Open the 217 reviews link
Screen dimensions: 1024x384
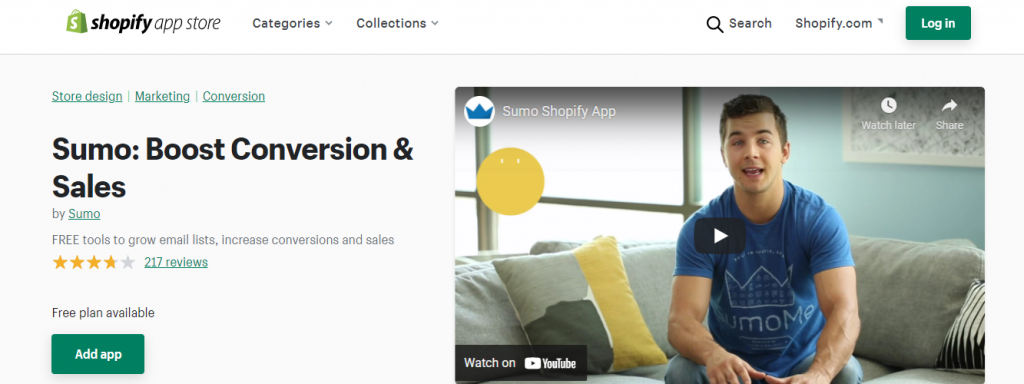(176, 263)
